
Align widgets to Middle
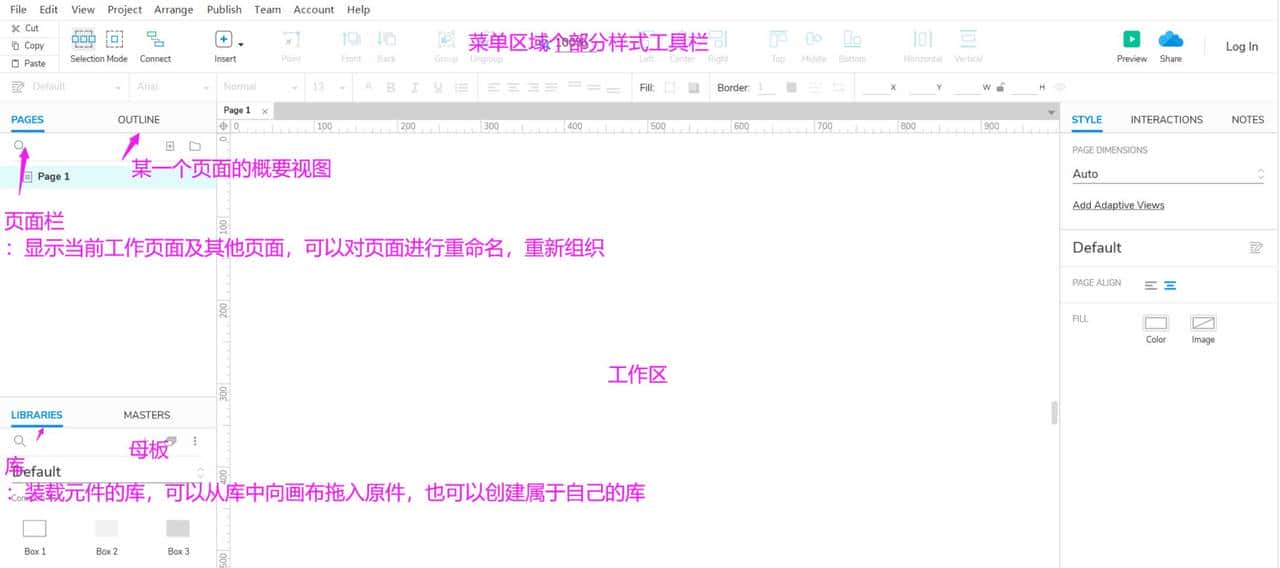click(x=814, y=45)
